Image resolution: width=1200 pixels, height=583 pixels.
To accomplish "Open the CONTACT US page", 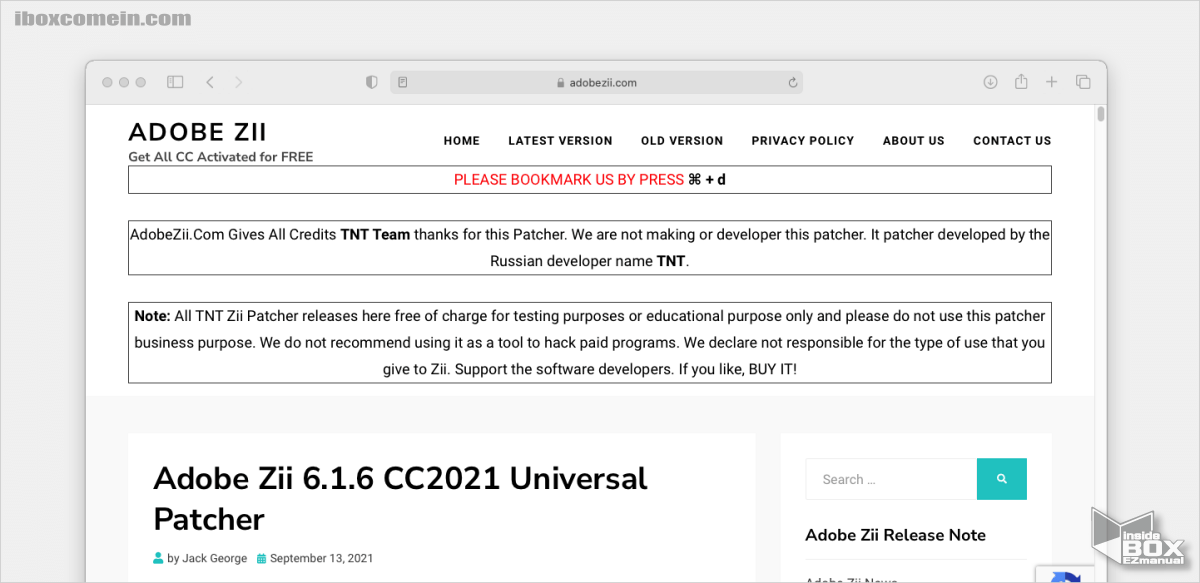I will pos(1012,141).
